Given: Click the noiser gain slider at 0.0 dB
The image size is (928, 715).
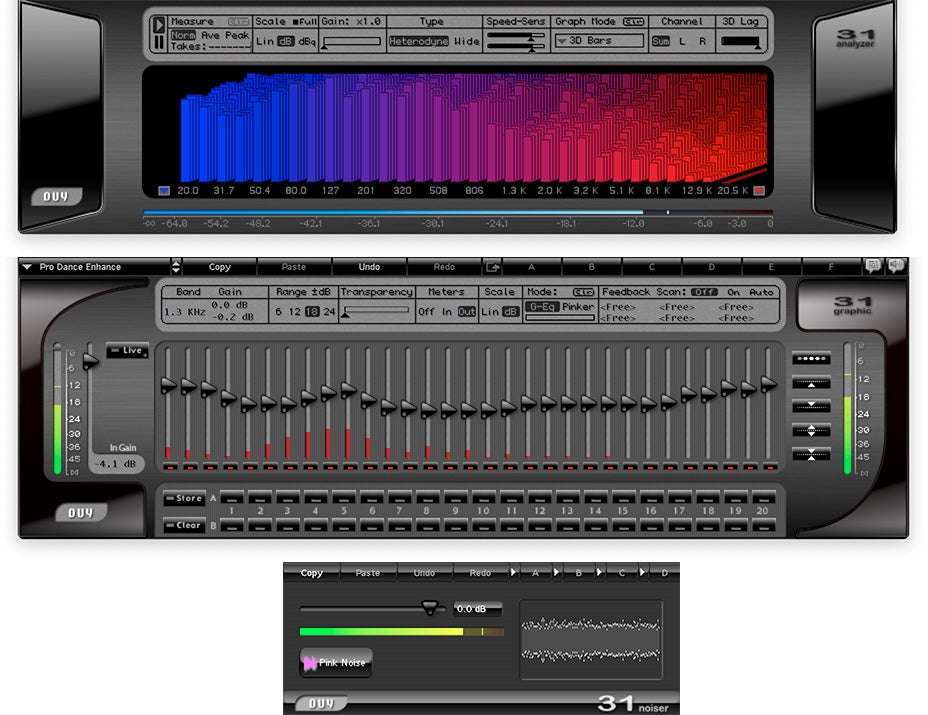Looking at the screenshot, I should coord(430,607).
